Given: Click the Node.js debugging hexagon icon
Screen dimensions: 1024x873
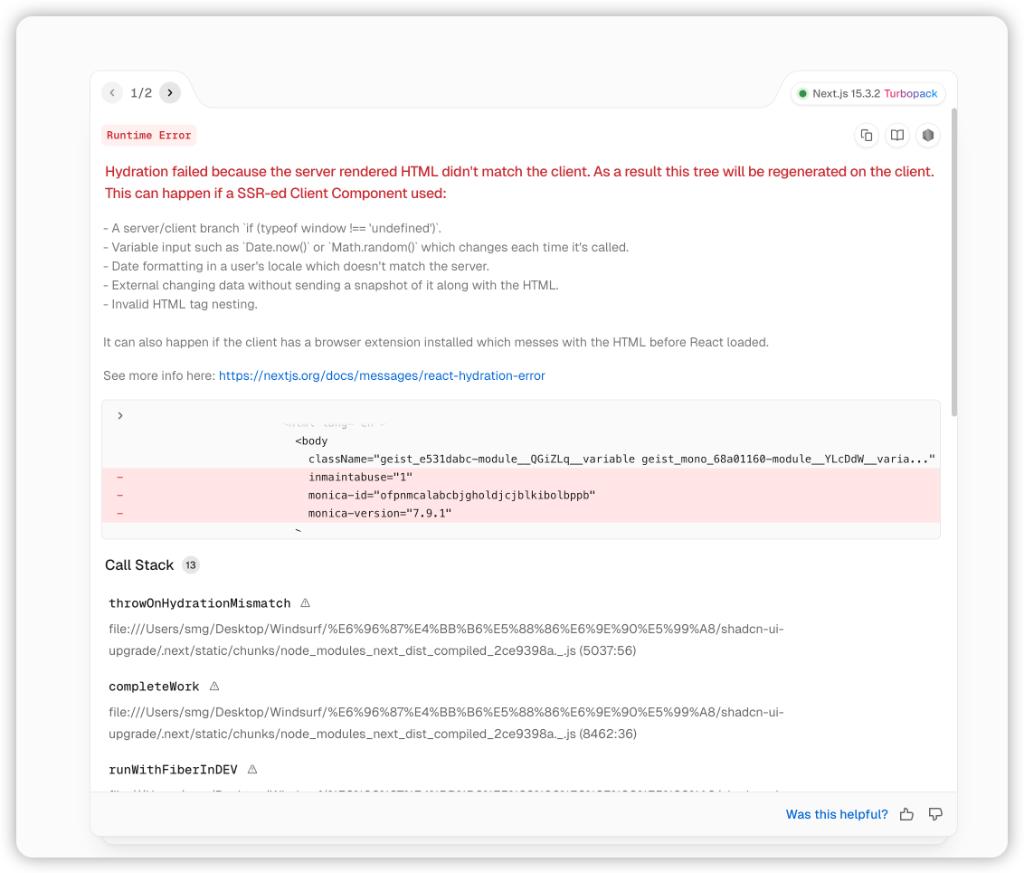Looking at the screenshot, I should tap(928, 135).
